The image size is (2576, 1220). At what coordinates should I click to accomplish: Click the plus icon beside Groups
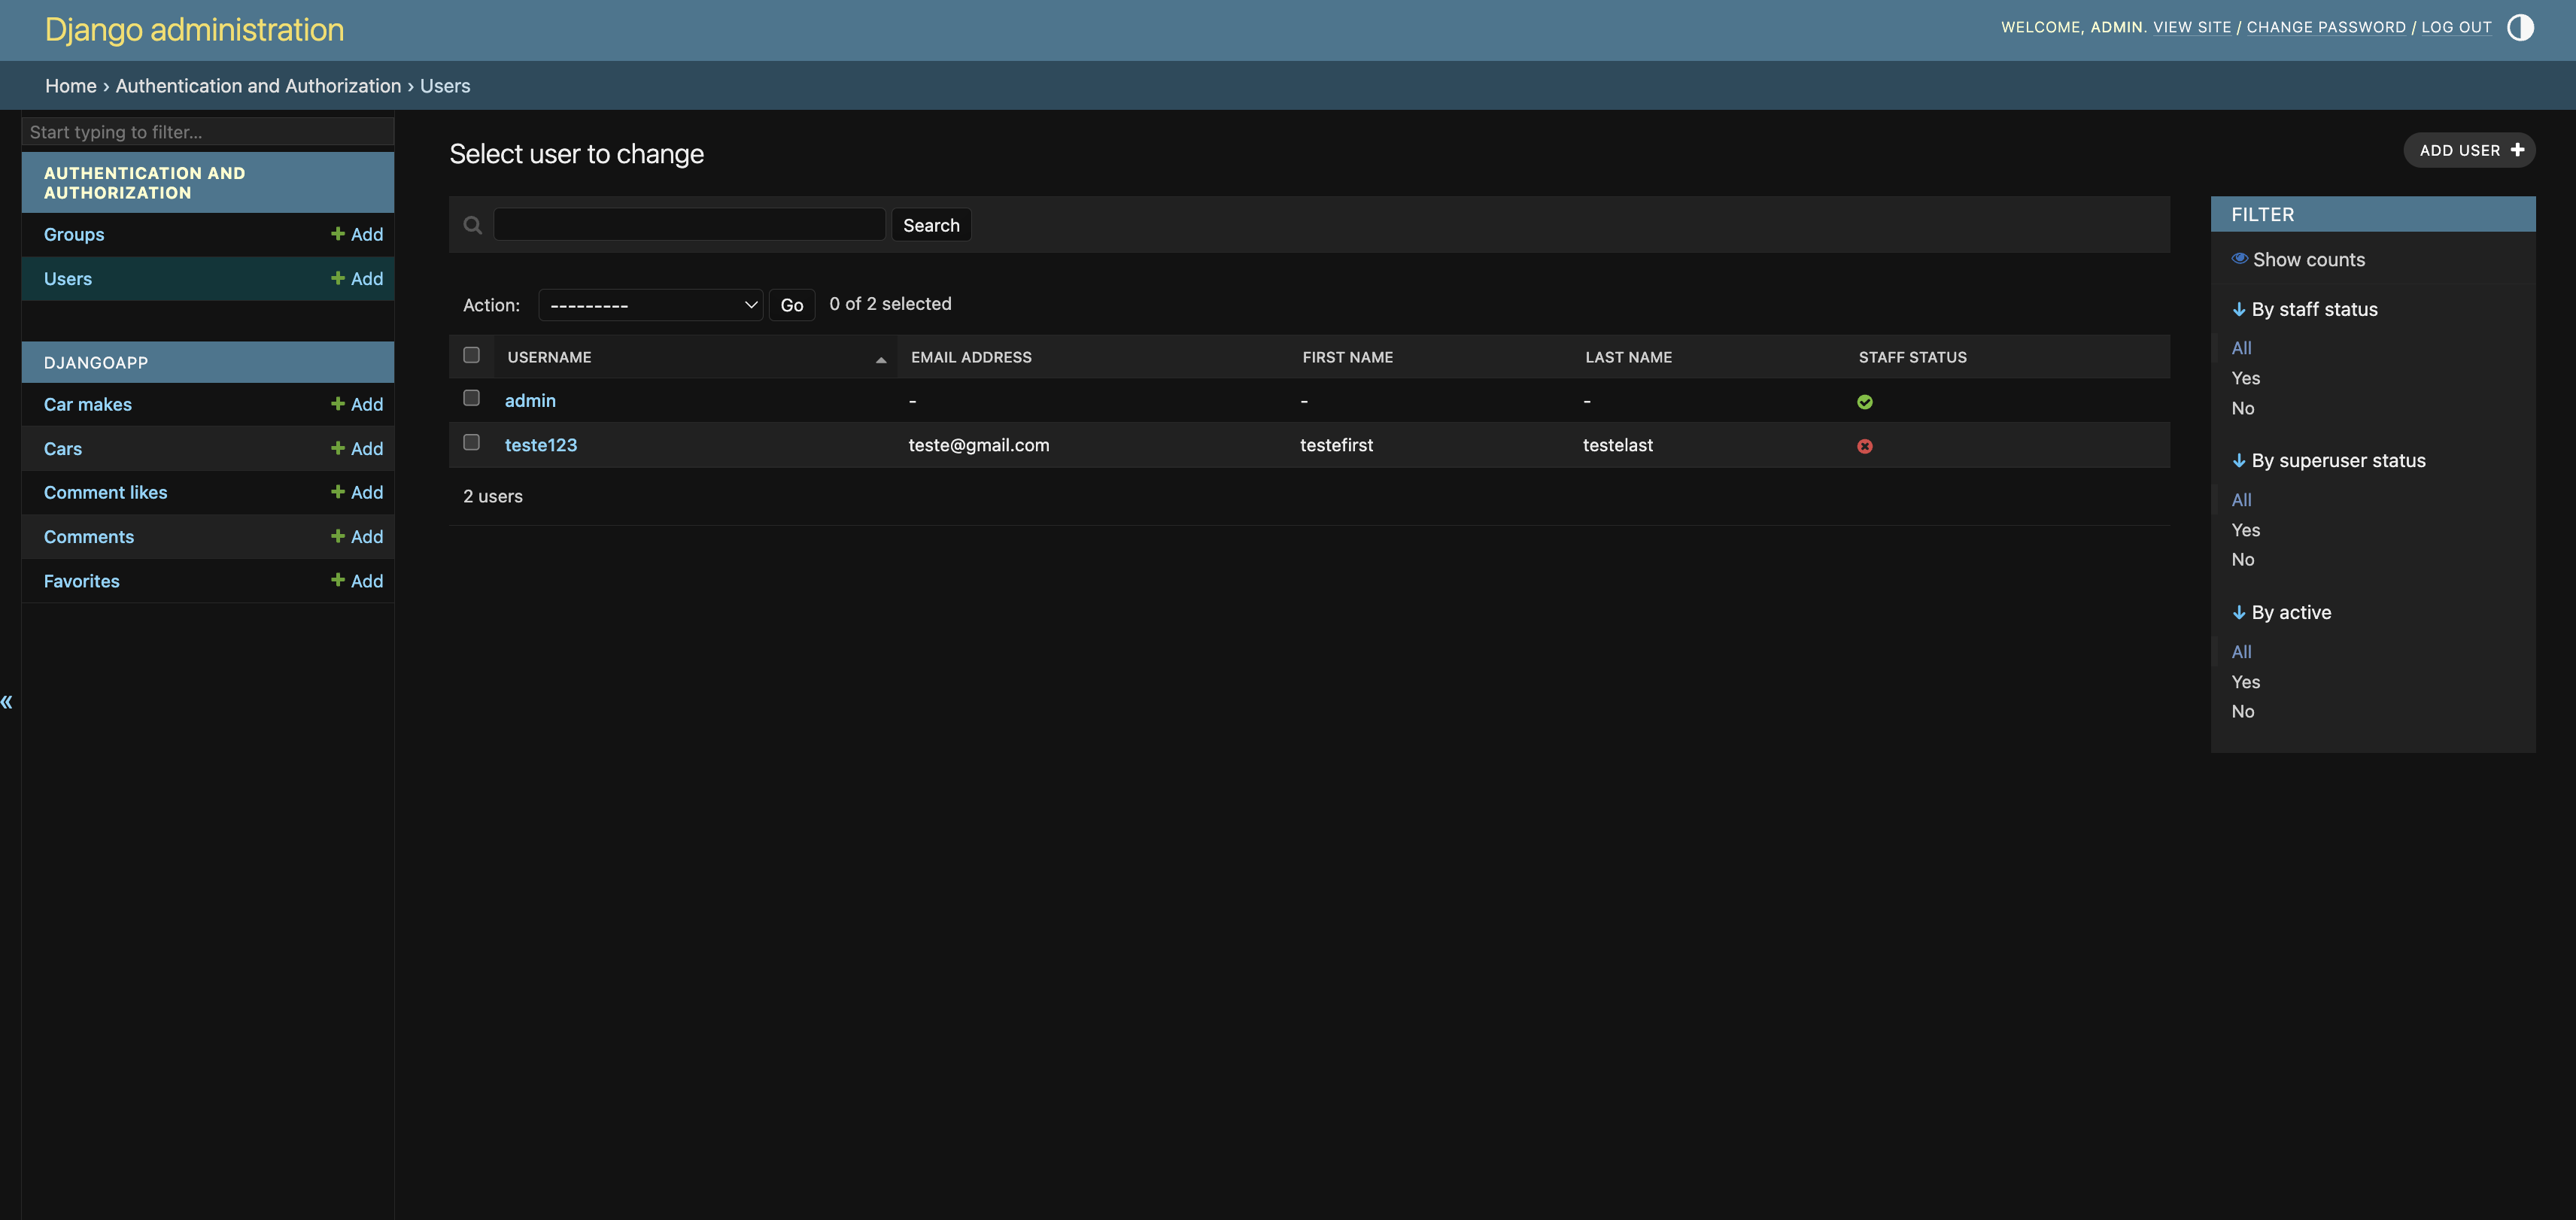click(x=338, y=234)
